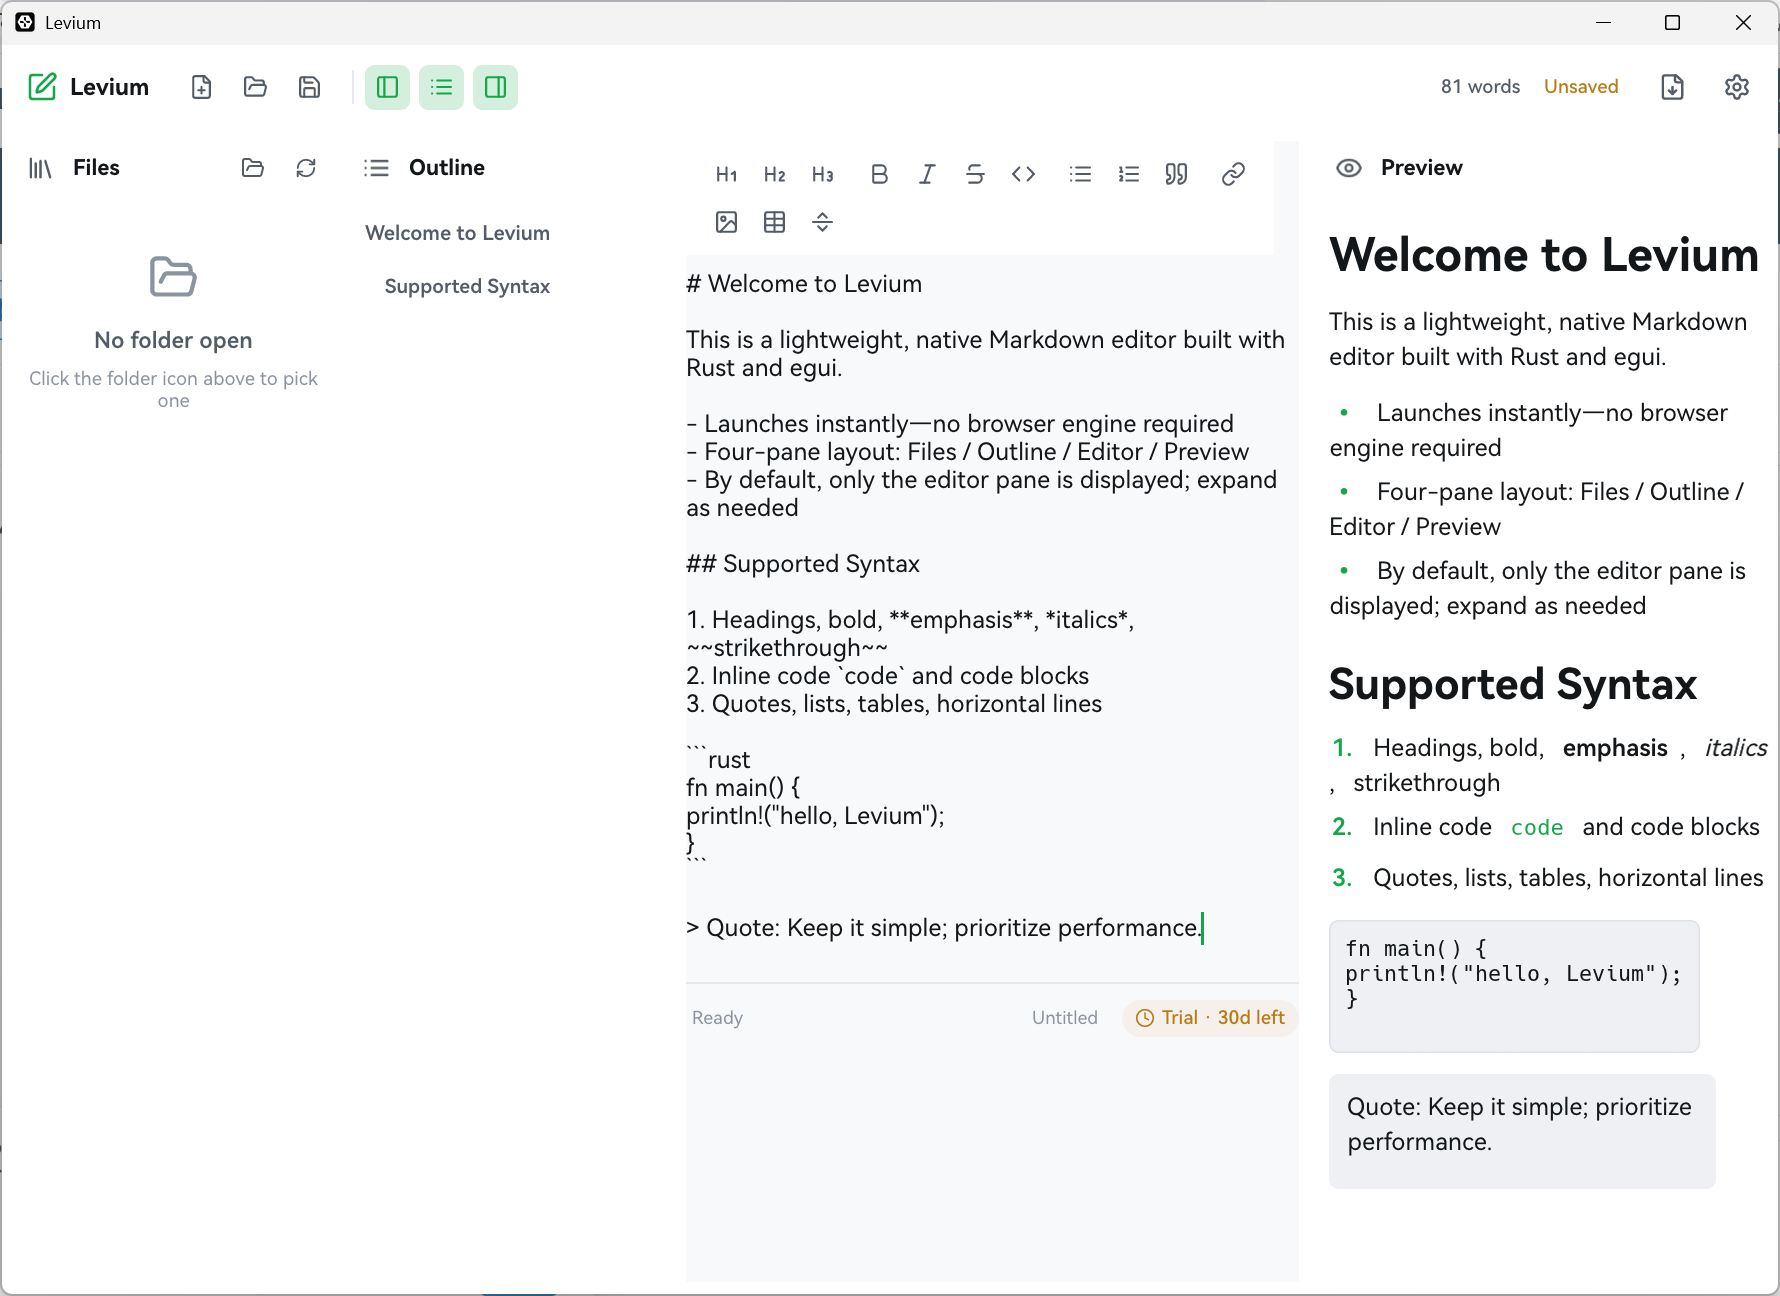Click the 81 words counter

click(1480, 87)
